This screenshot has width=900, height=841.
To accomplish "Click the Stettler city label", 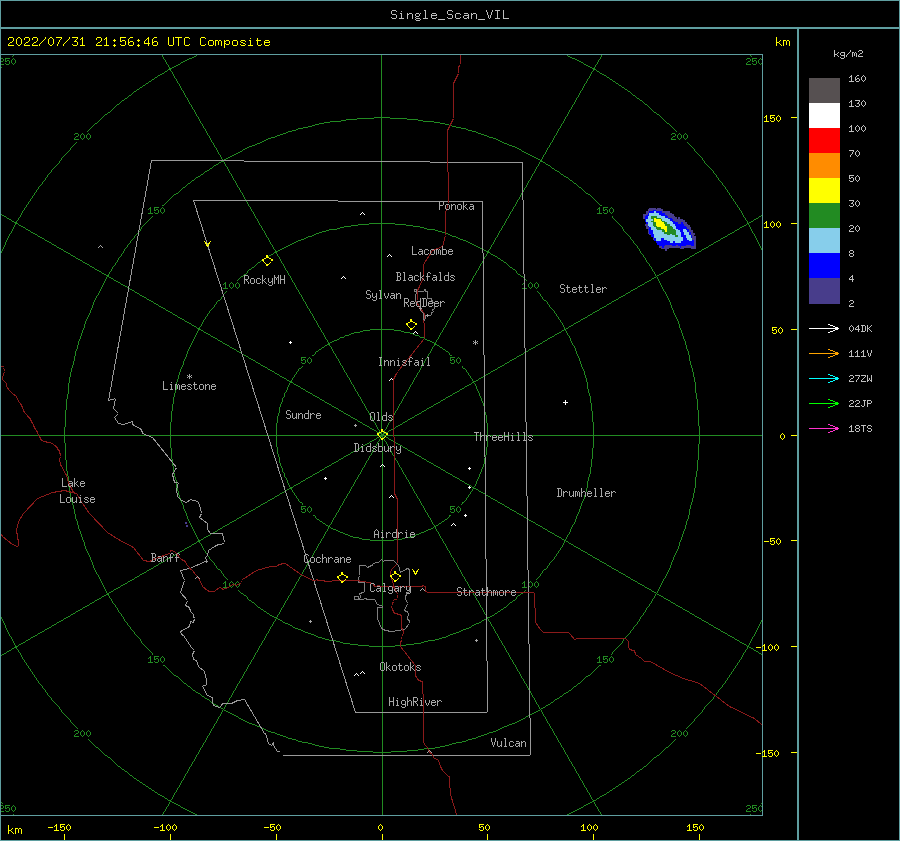I will pos(583,289).
